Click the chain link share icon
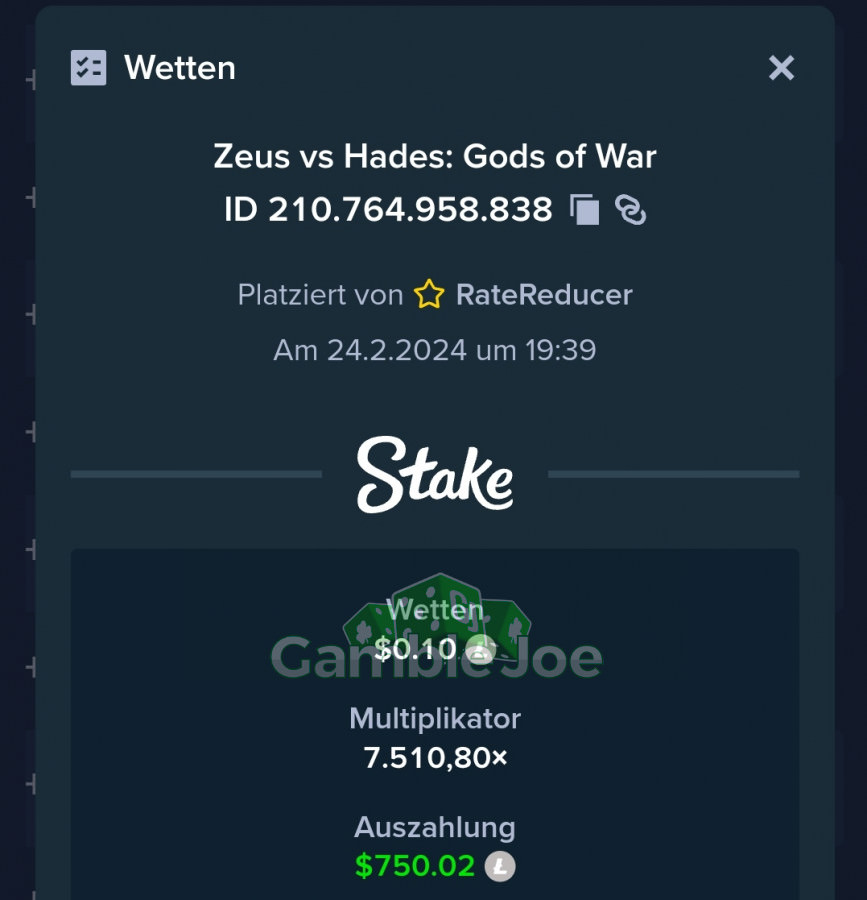This screenshot has height=900, width=867. point(631,210)
